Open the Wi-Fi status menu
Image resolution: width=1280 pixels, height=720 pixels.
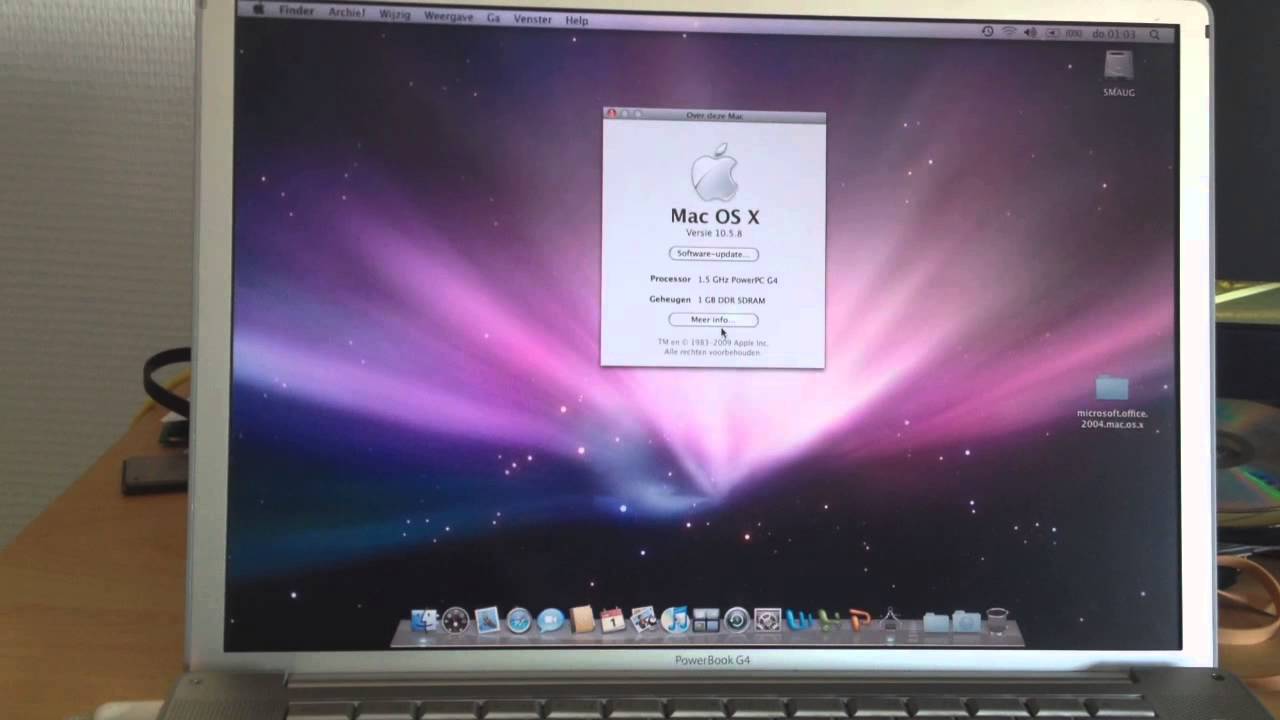(1008, 33)
